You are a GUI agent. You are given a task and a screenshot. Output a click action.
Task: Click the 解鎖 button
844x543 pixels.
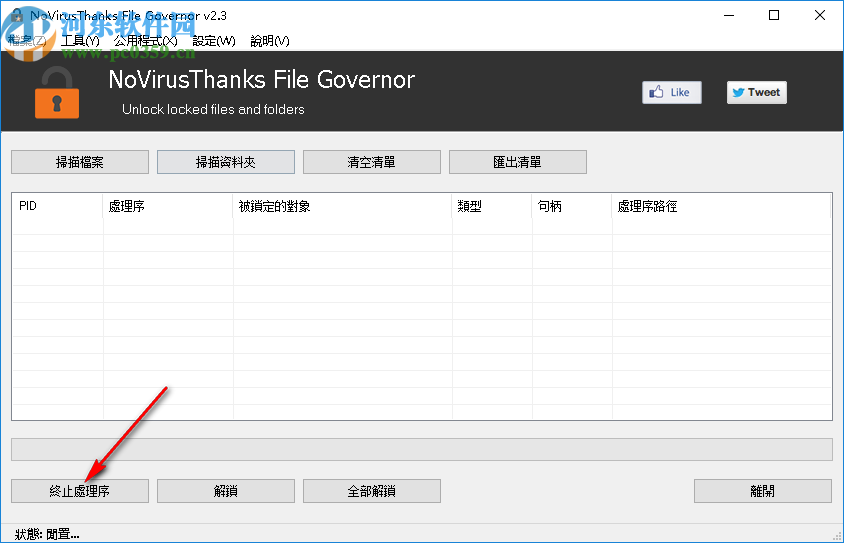226,491
